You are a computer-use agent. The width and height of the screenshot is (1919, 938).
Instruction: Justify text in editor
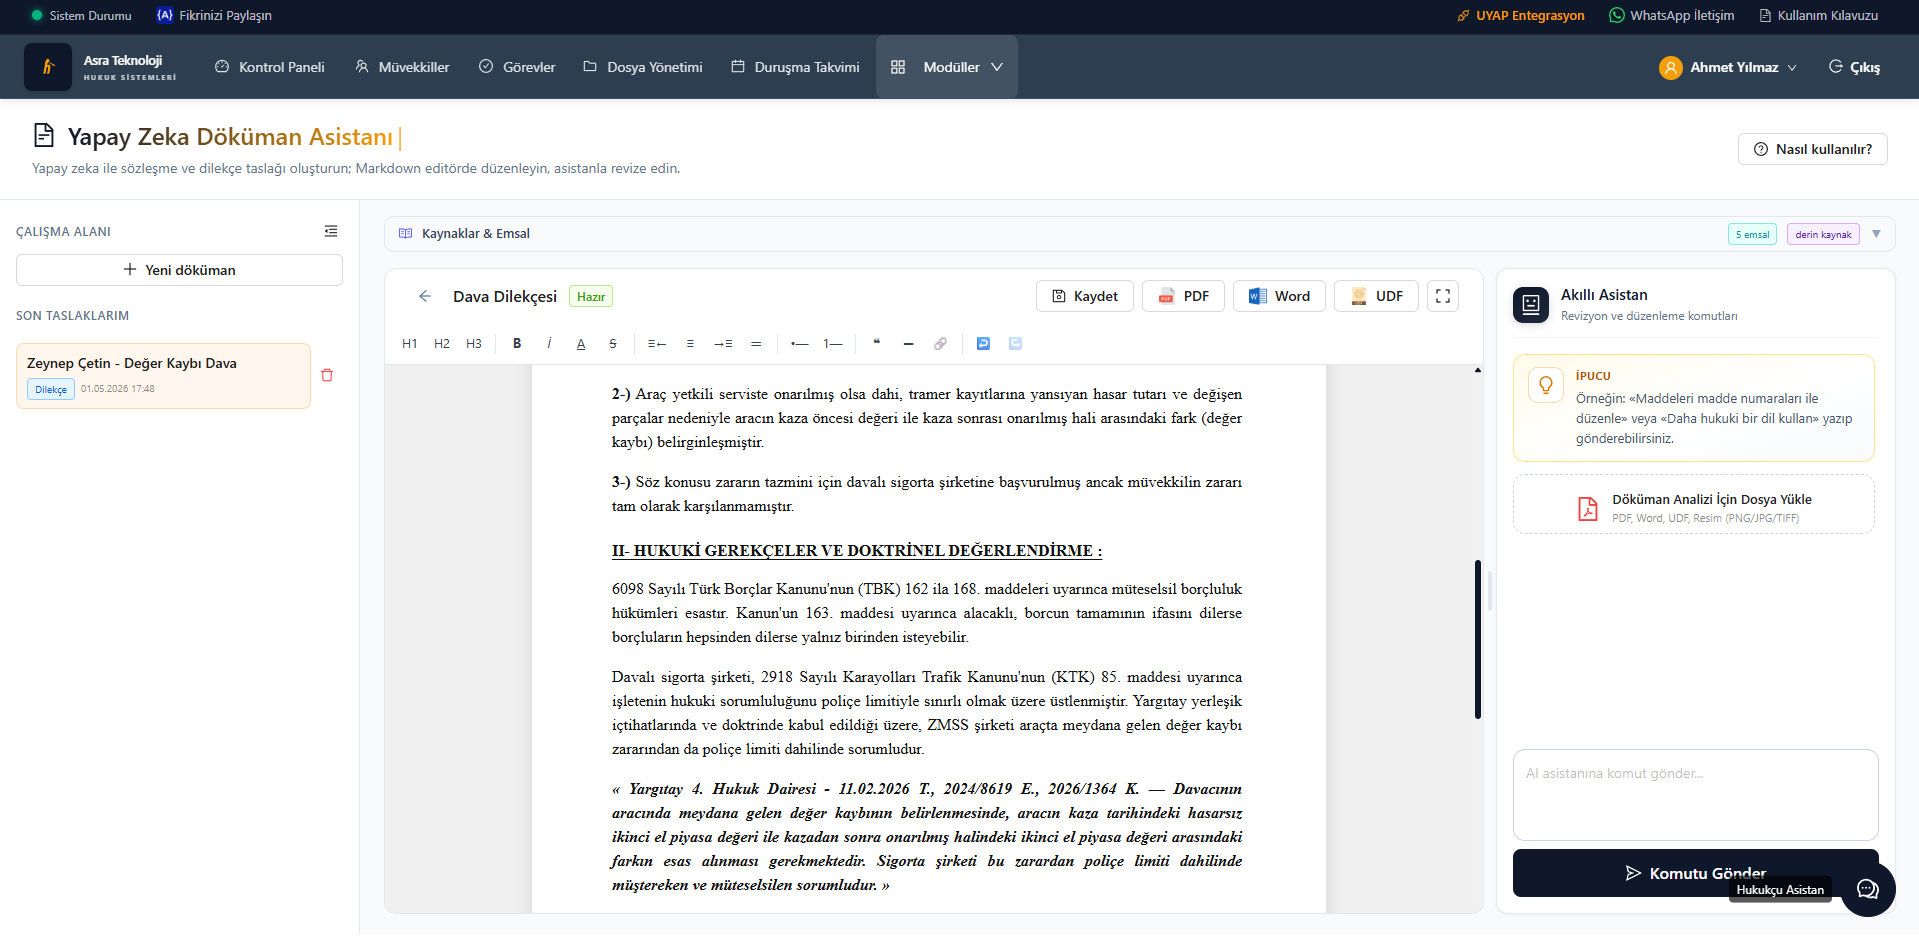point(756,344)
